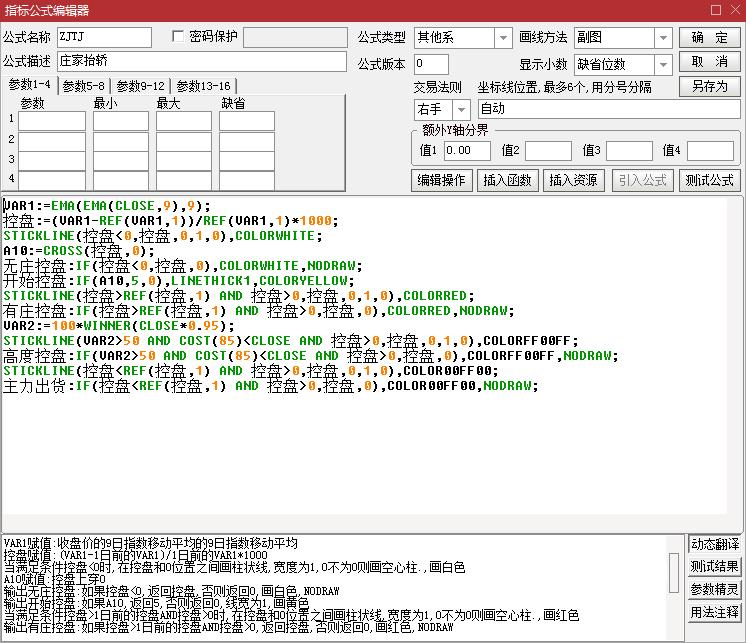Image resolution: width=746 pixels, height=643 pixels.
Task: Open 参数精灵 panel button
Action: 714,589
